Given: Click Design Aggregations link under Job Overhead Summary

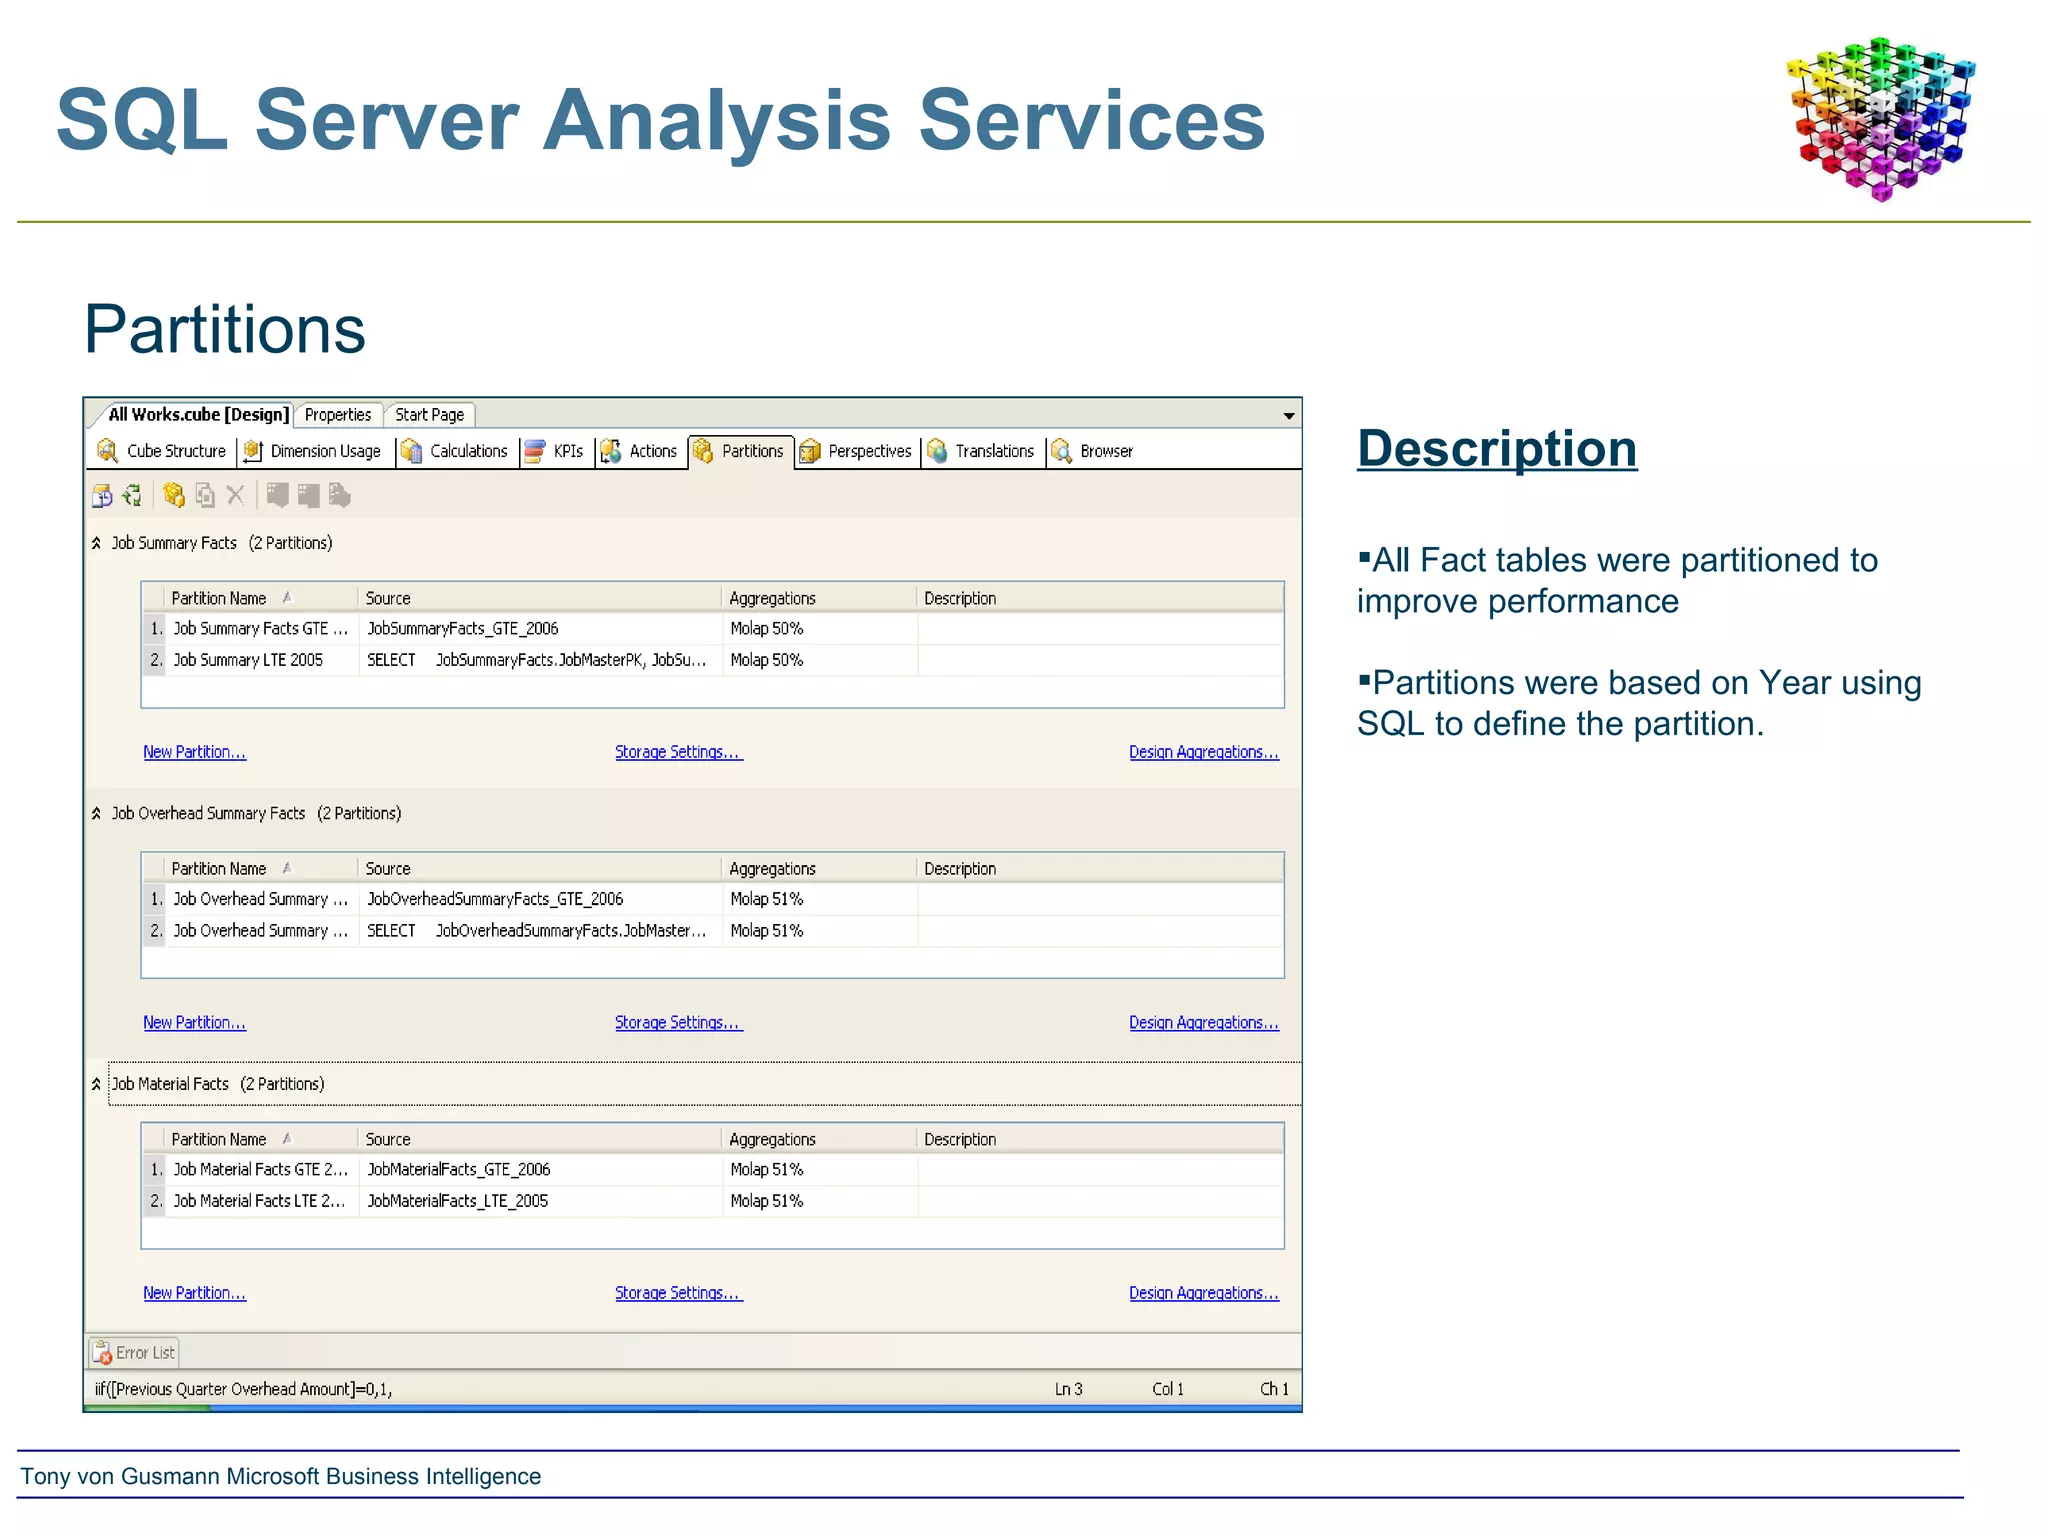Looking at the screenshot, I should click(1204, 1022).
